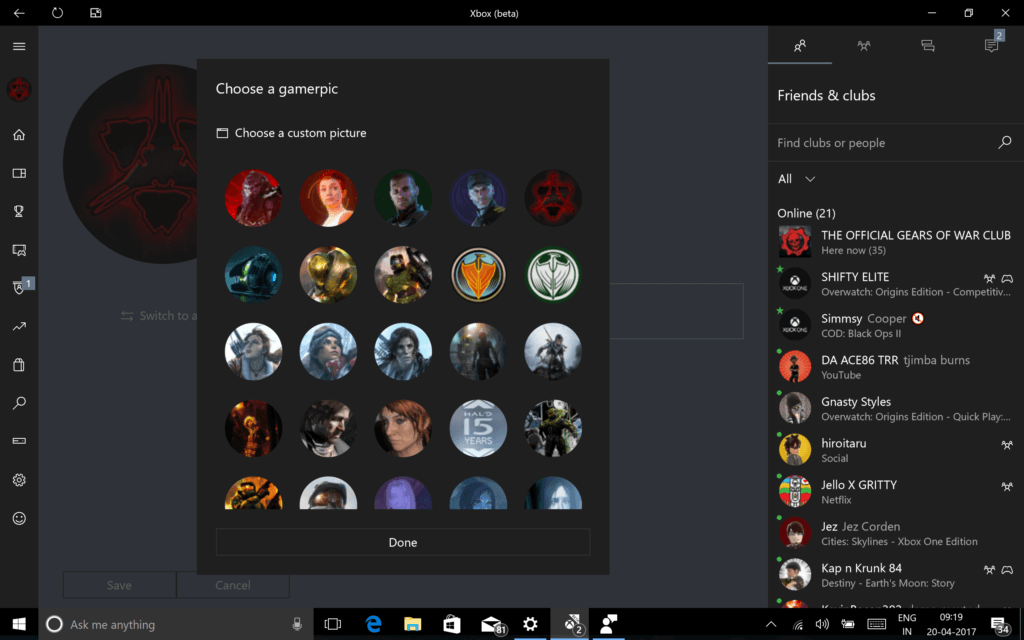Open Clubs shield icon with badge

click(20, 287)
